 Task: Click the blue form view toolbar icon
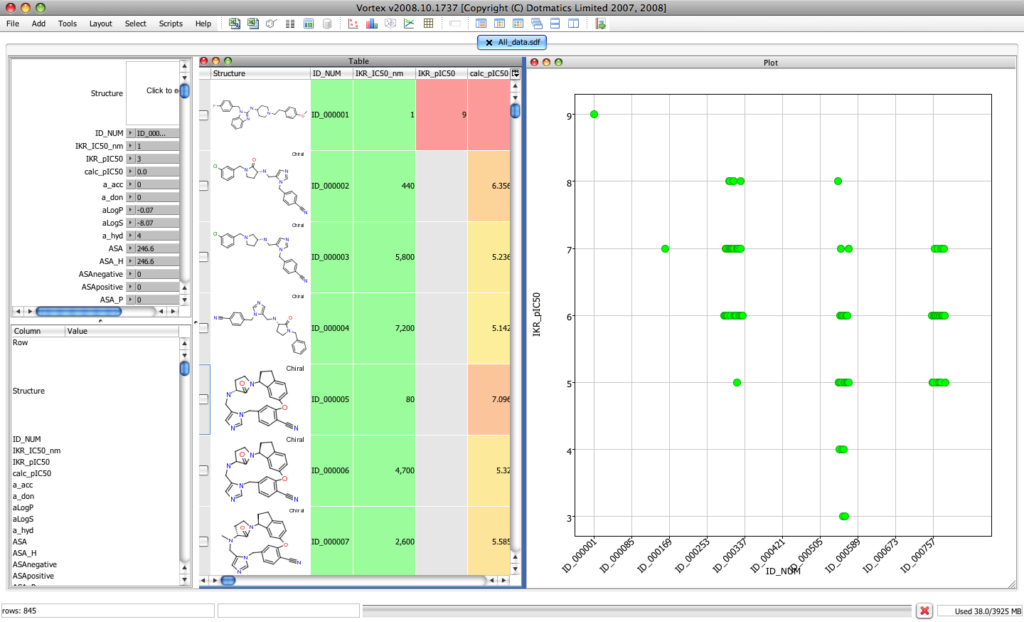308,24
